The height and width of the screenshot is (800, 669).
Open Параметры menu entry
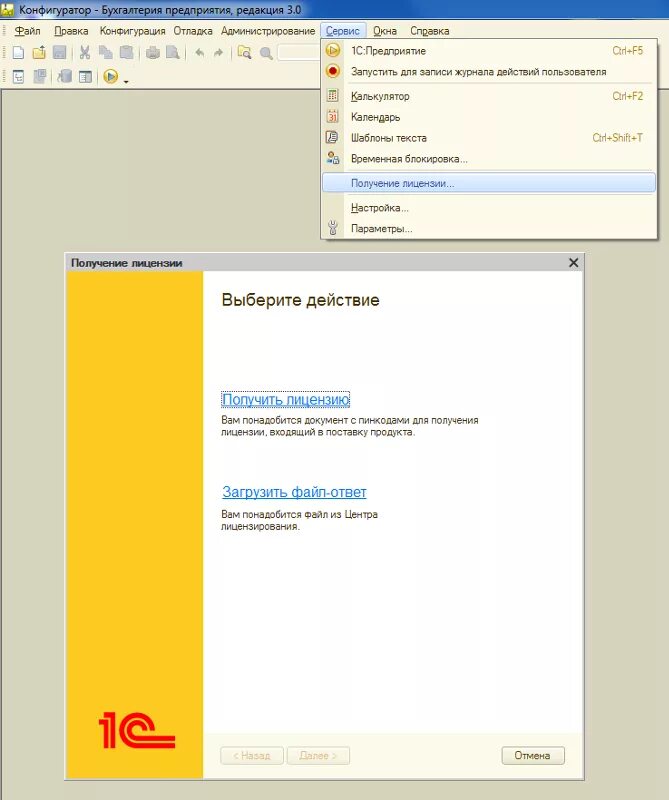point(489,229)
